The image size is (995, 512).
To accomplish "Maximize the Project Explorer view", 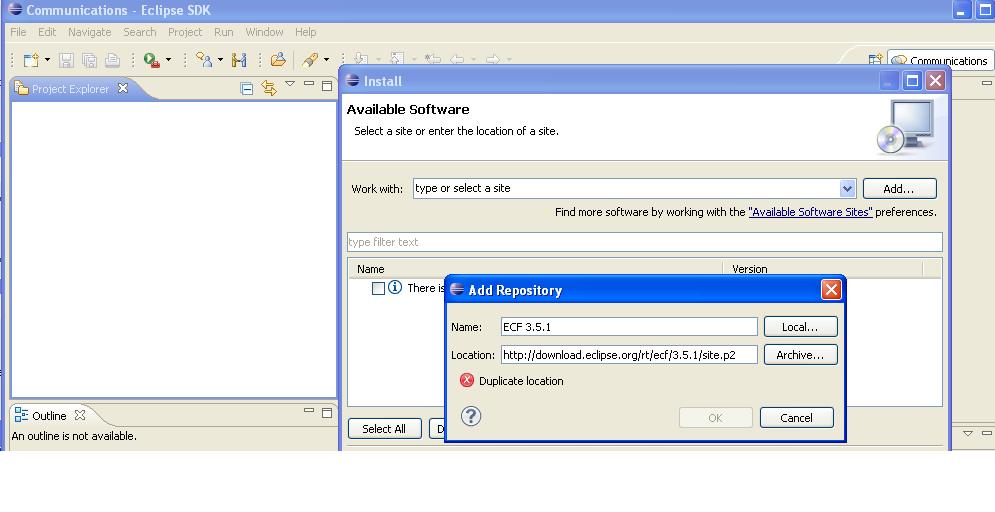I will [327, 86].
